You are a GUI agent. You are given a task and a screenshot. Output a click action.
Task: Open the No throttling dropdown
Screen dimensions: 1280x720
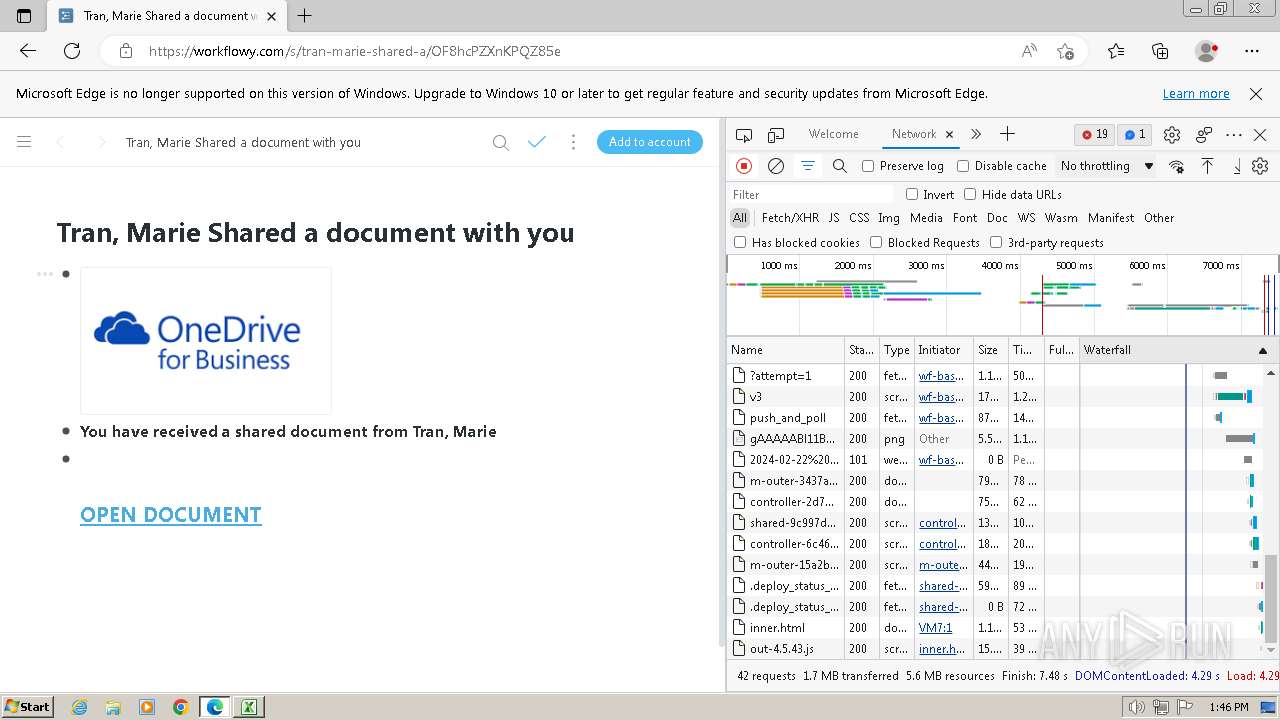pos(1107,166)
